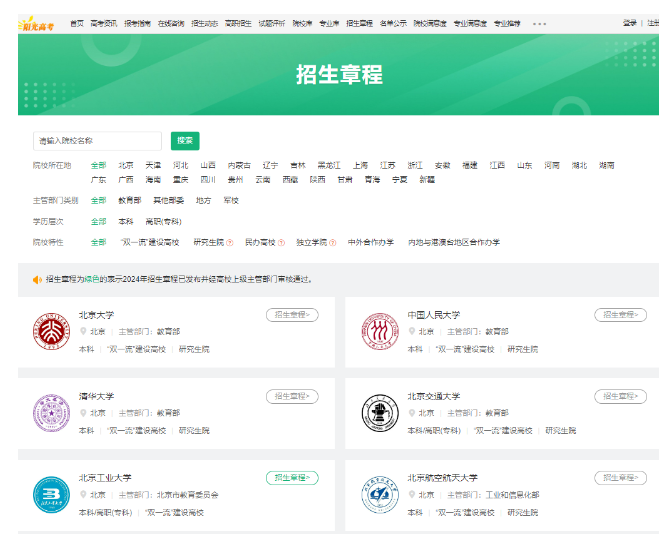Select 中外合作办学 in 院校特性 filter
Screen dimensions: 667x534
tap(371, 243)
